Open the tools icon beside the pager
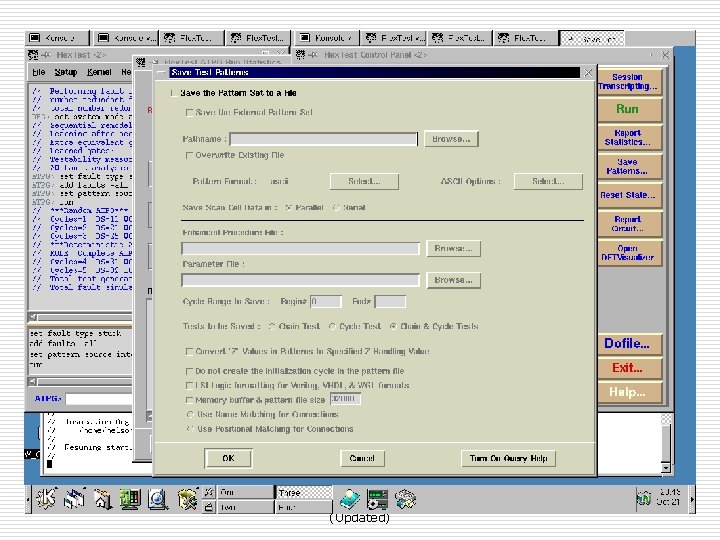This screenshot has width=720, height=540. pos(187,499)
